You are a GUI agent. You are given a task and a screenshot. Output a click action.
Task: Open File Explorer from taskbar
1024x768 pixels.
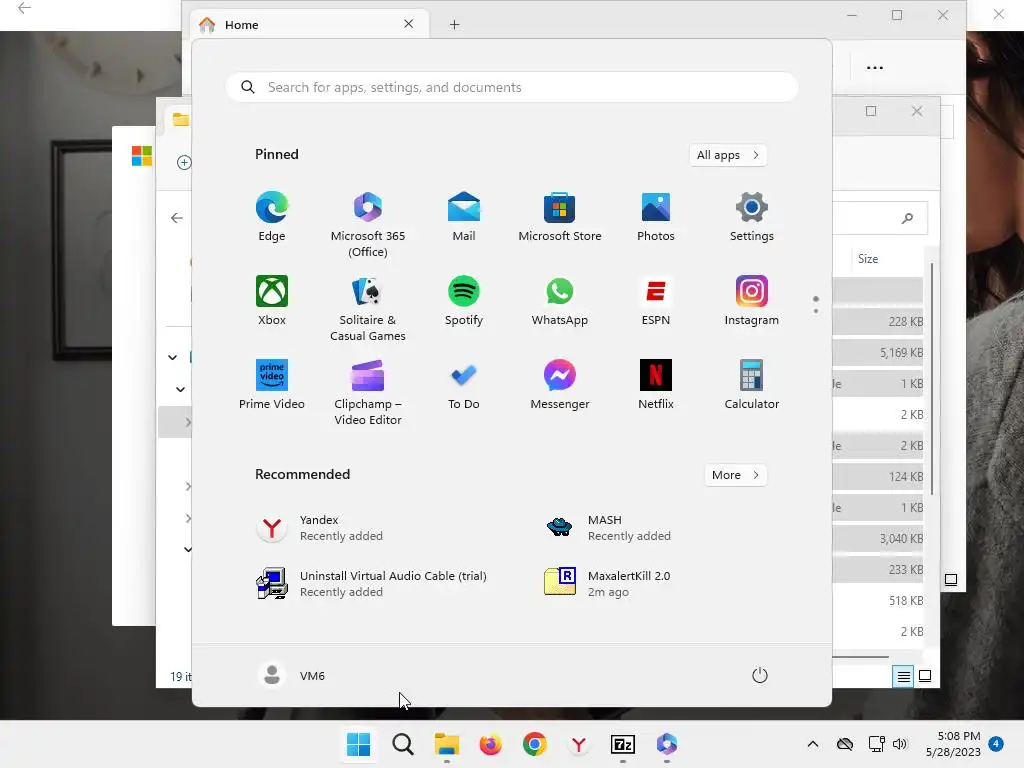pos(447,744)
